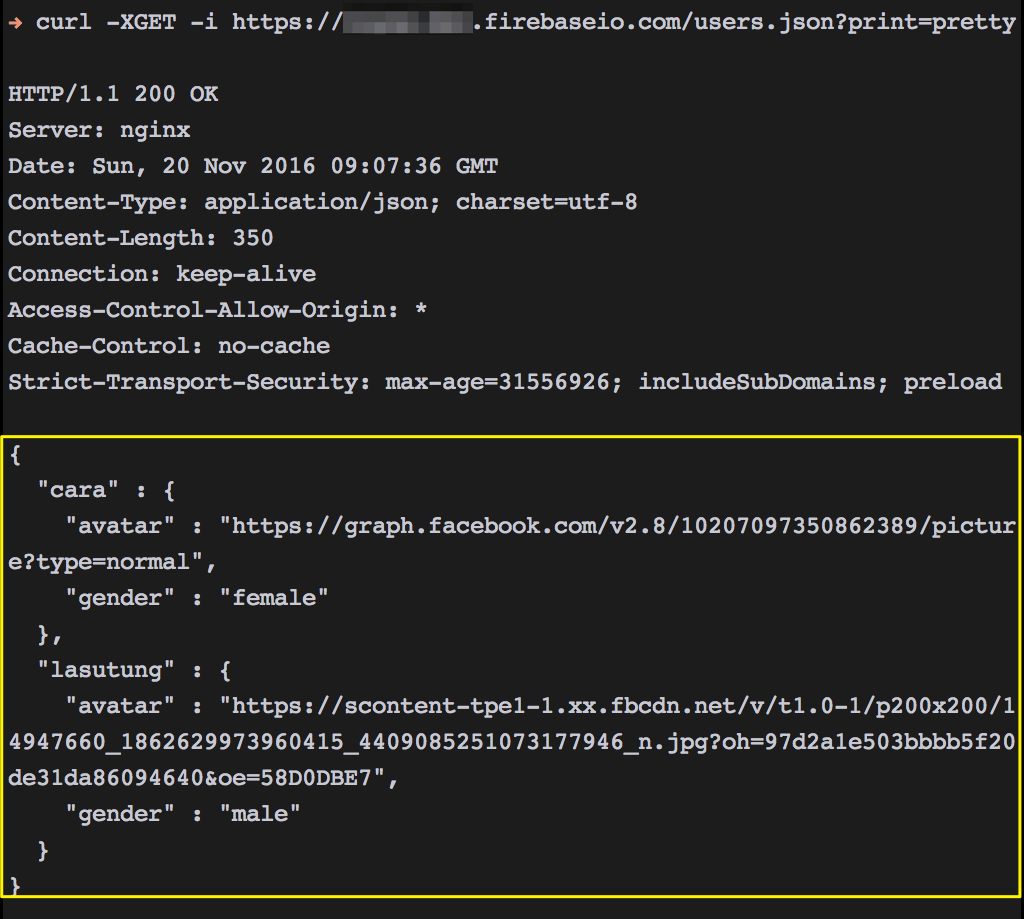
Task: Click the -XGET option flag
Action: coord(141,22)
